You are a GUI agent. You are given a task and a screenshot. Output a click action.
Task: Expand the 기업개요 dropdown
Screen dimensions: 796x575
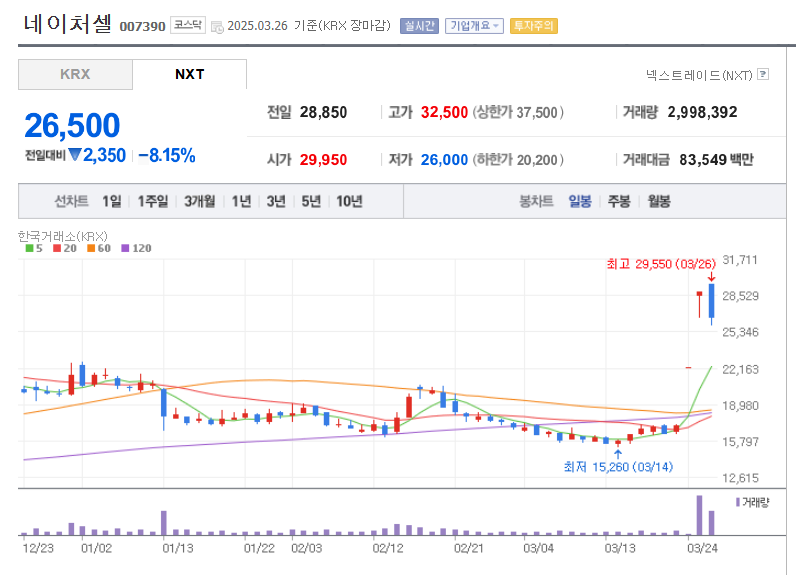tap(474, 26)
